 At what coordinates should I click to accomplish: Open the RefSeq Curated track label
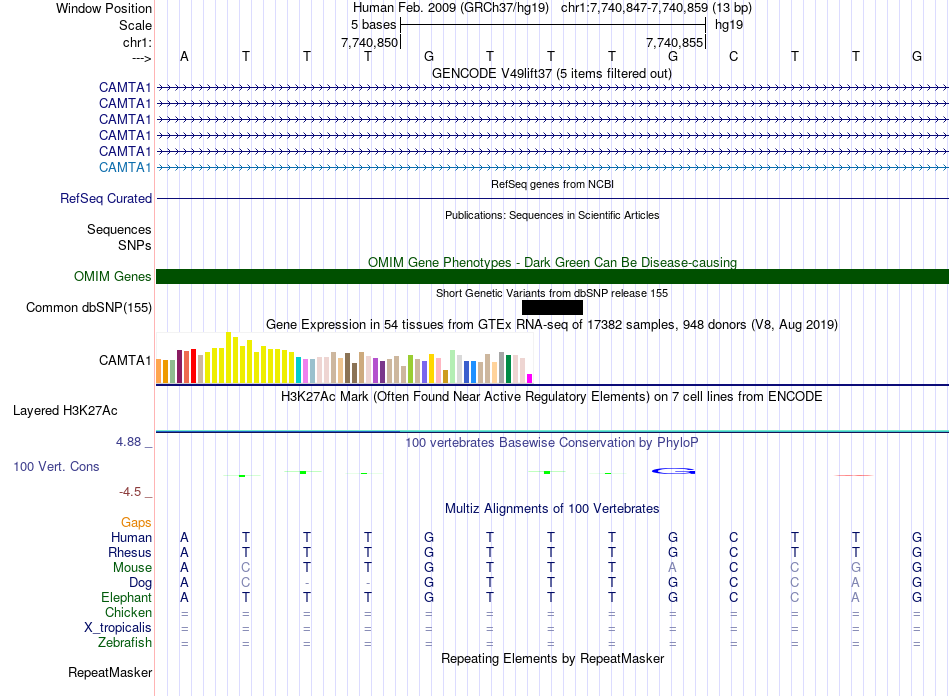(106, 198)
